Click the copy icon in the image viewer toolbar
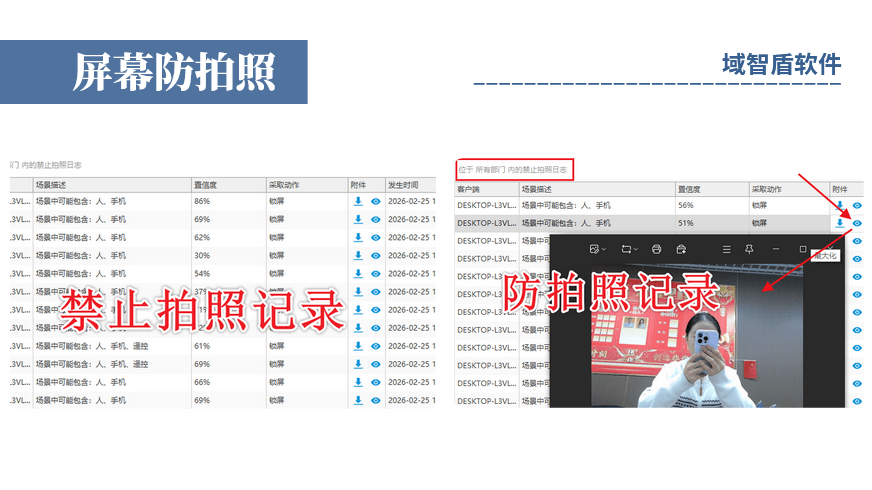Viewport: 872px width, 490px height. click(681, 249)
